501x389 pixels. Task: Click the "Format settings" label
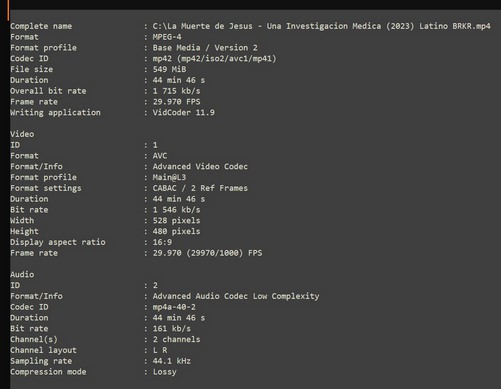46,188
